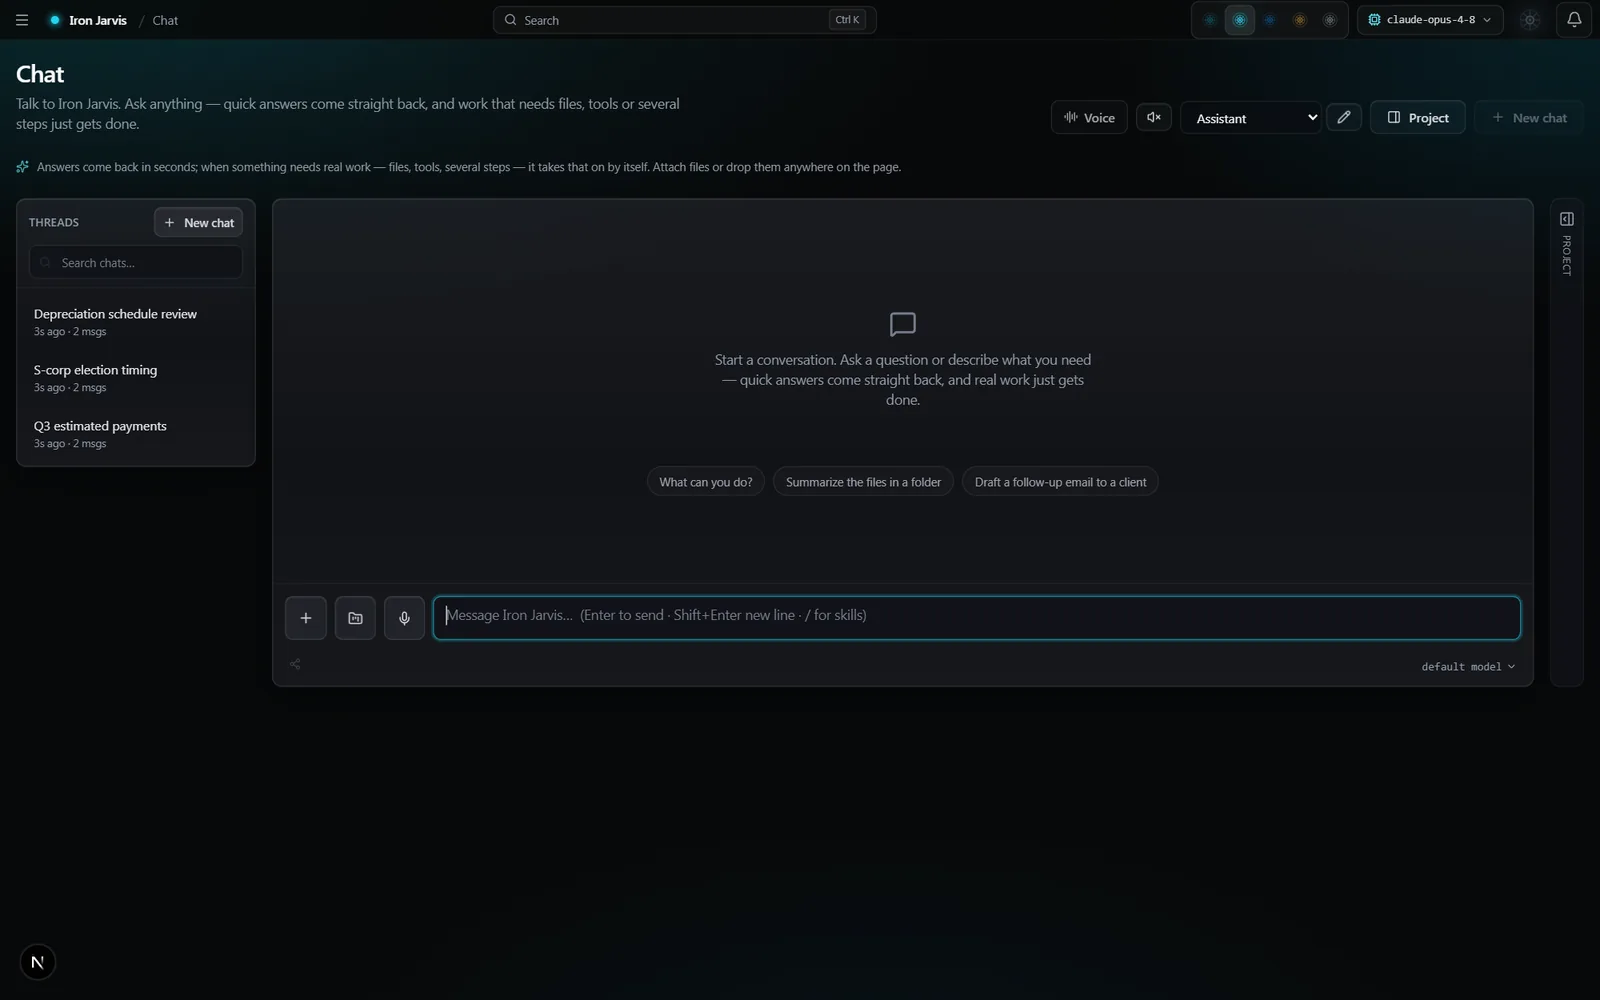
Task: Click the top Search bar
Action: 684,20
